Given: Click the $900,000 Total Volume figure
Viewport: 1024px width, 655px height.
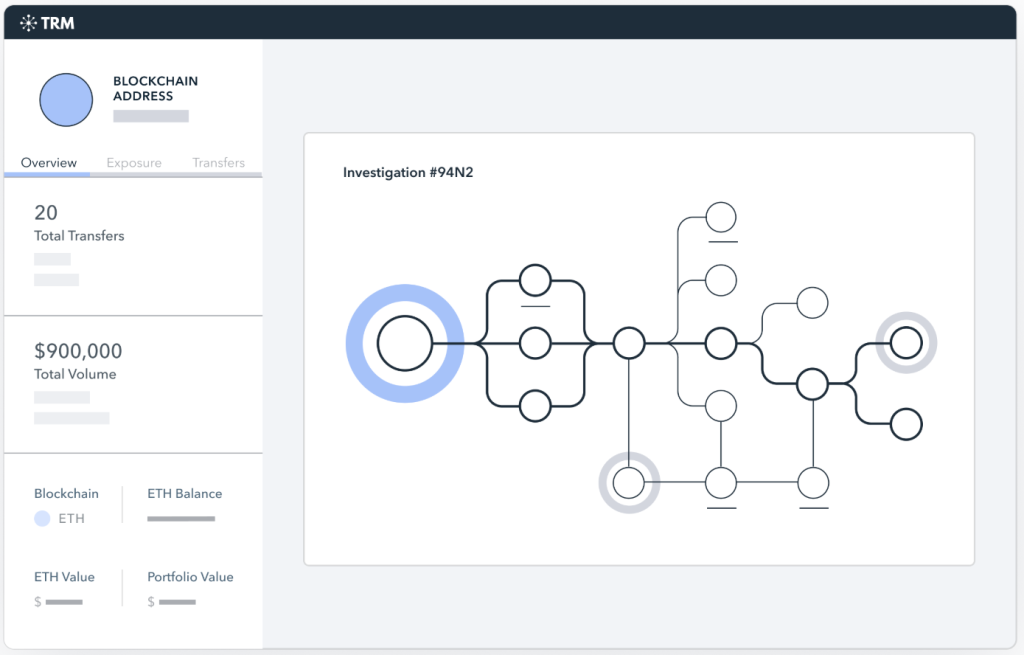Looking at the screenshot, I should [x=78, y=351].
